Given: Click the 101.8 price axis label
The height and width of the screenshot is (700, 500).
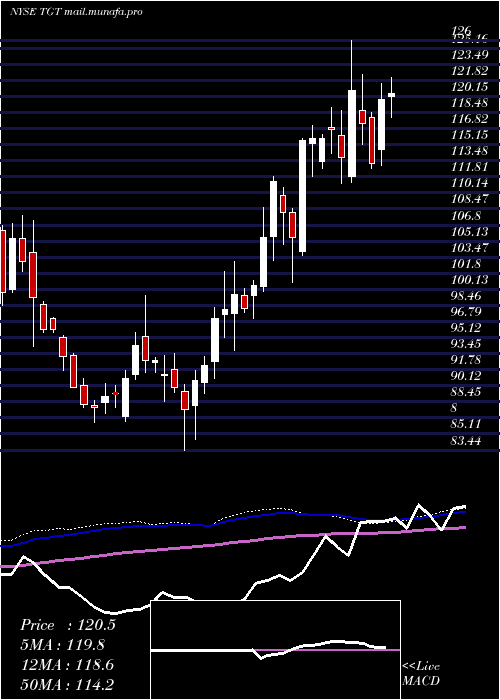Looking at the screenshot, I should click(x=466, y=264).
